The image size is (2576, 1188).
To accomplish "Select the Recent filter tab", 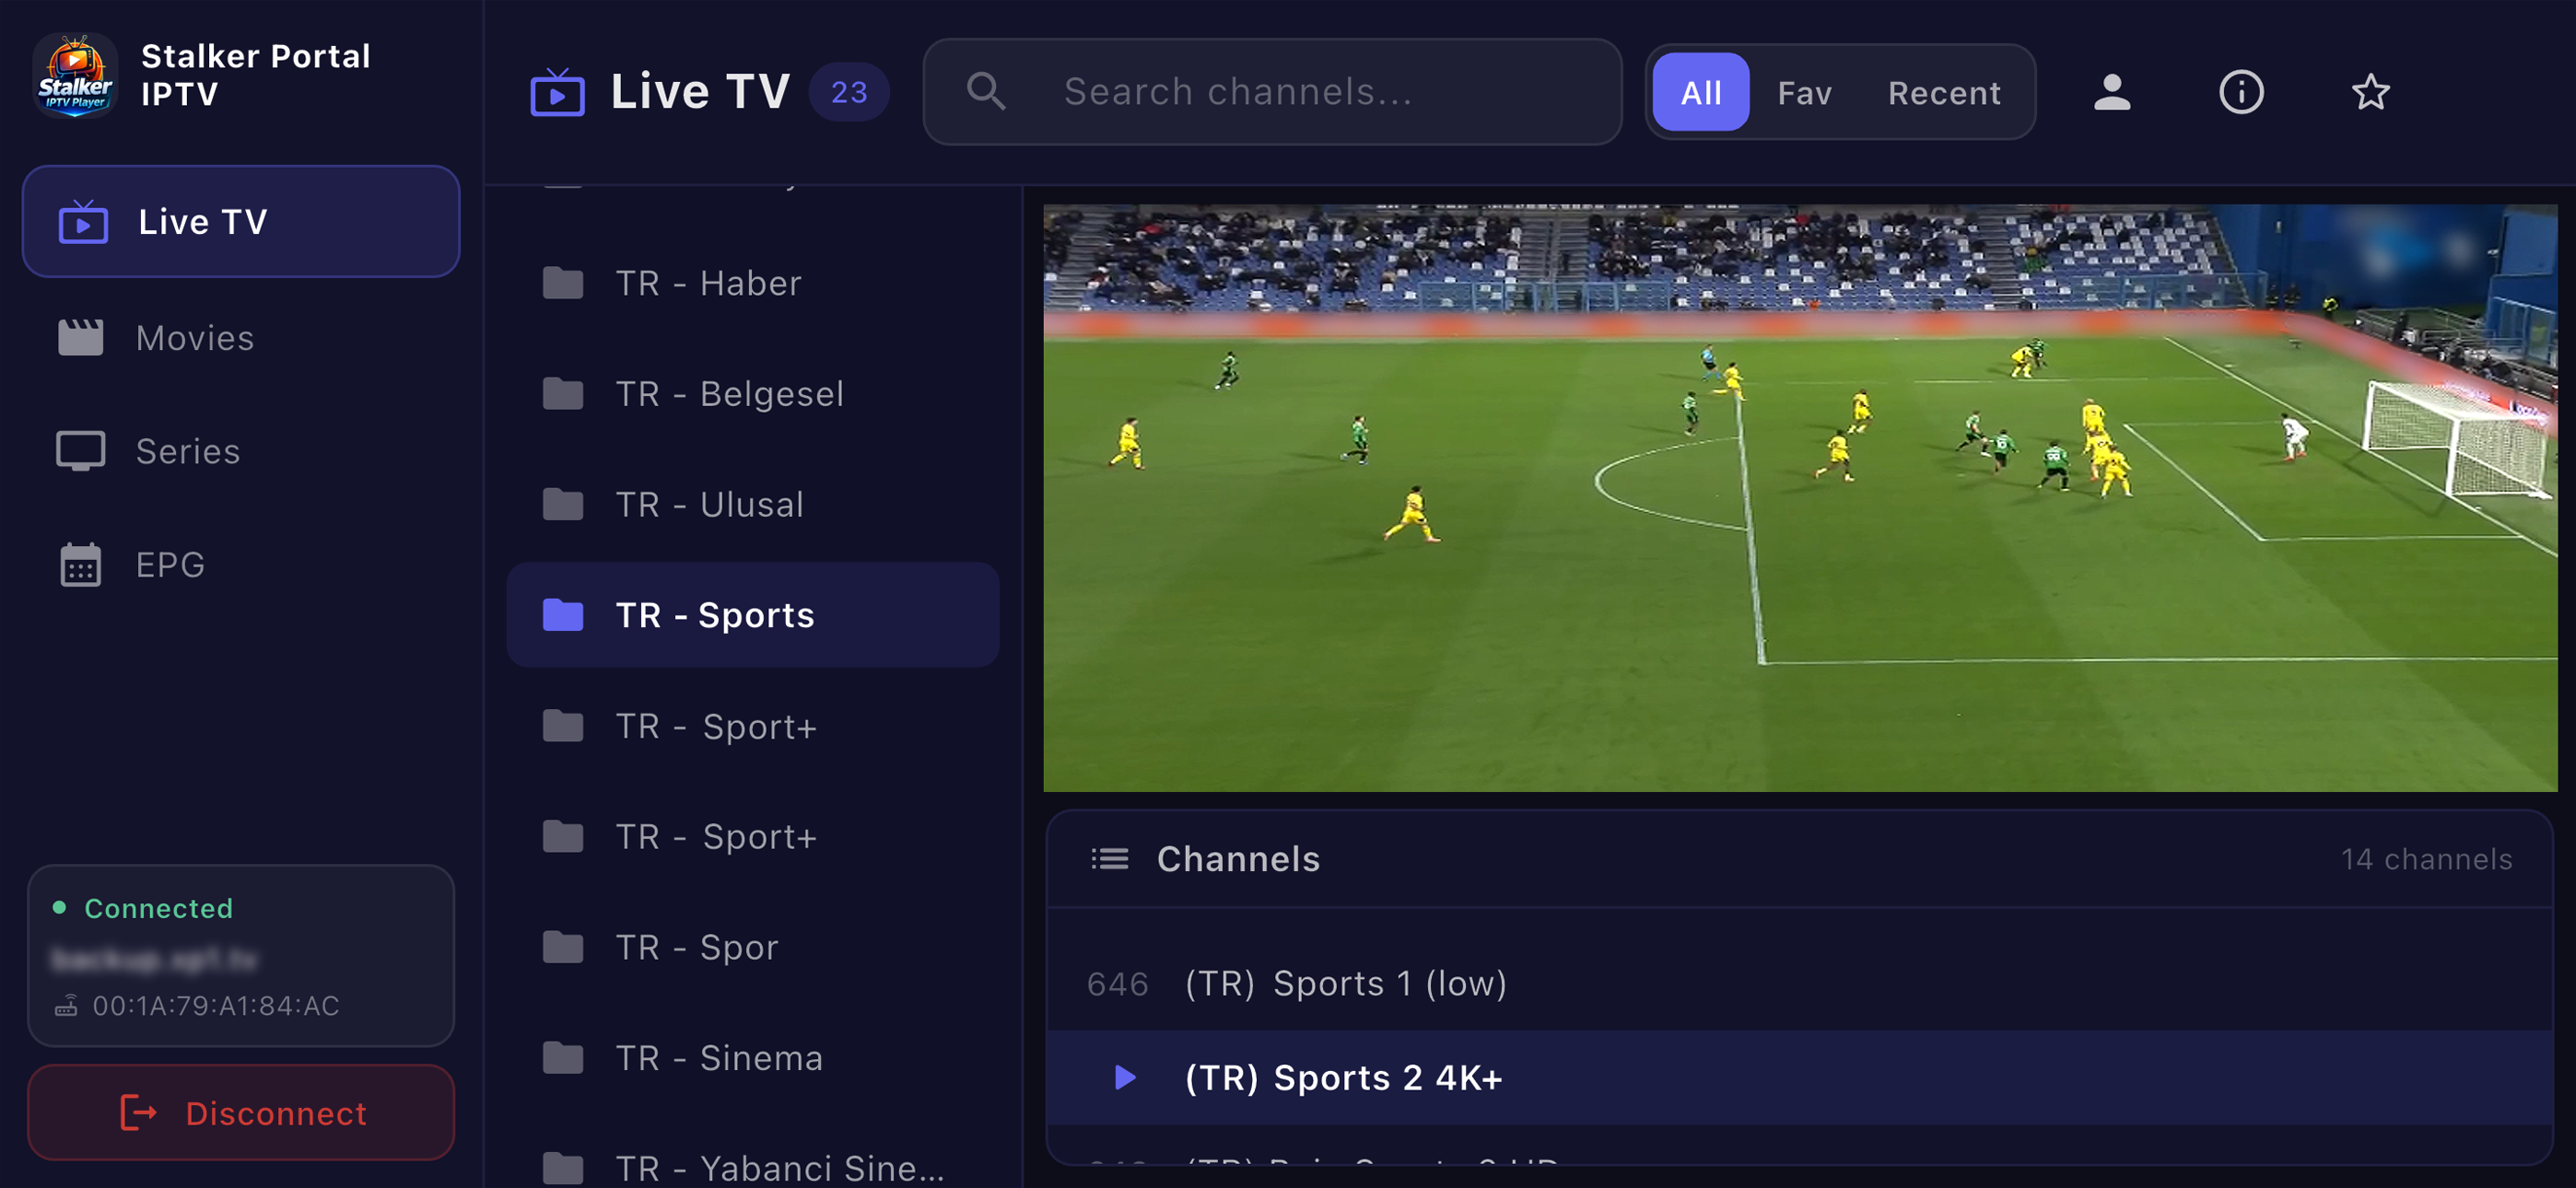I will [x=1944, y=92].
